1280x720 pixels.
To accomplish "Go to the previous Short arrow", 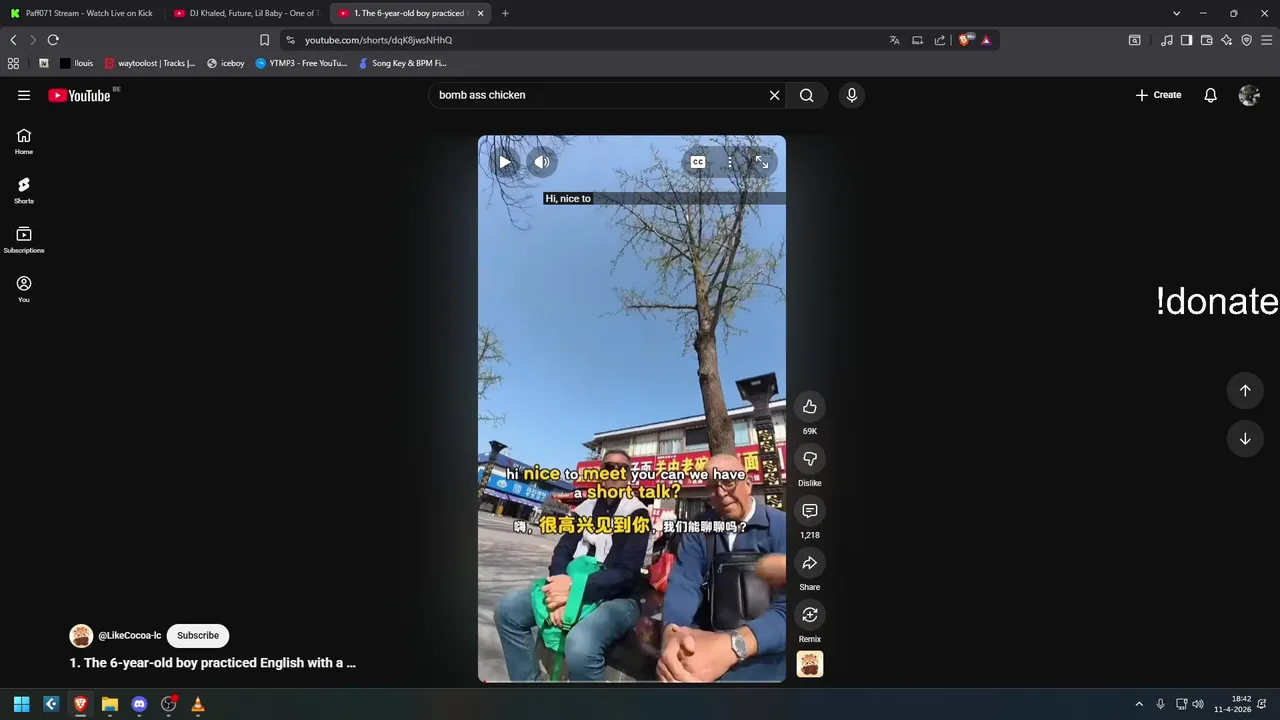I will pos(1245,391).
